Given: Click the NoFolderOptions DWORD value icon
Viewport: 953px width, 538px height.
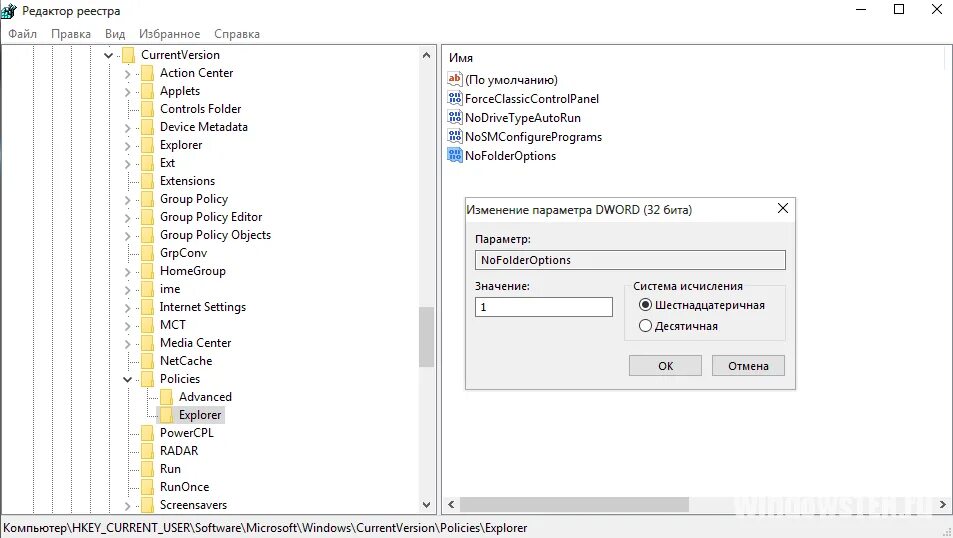Looking at the screenshot, I should coord(455,156).
